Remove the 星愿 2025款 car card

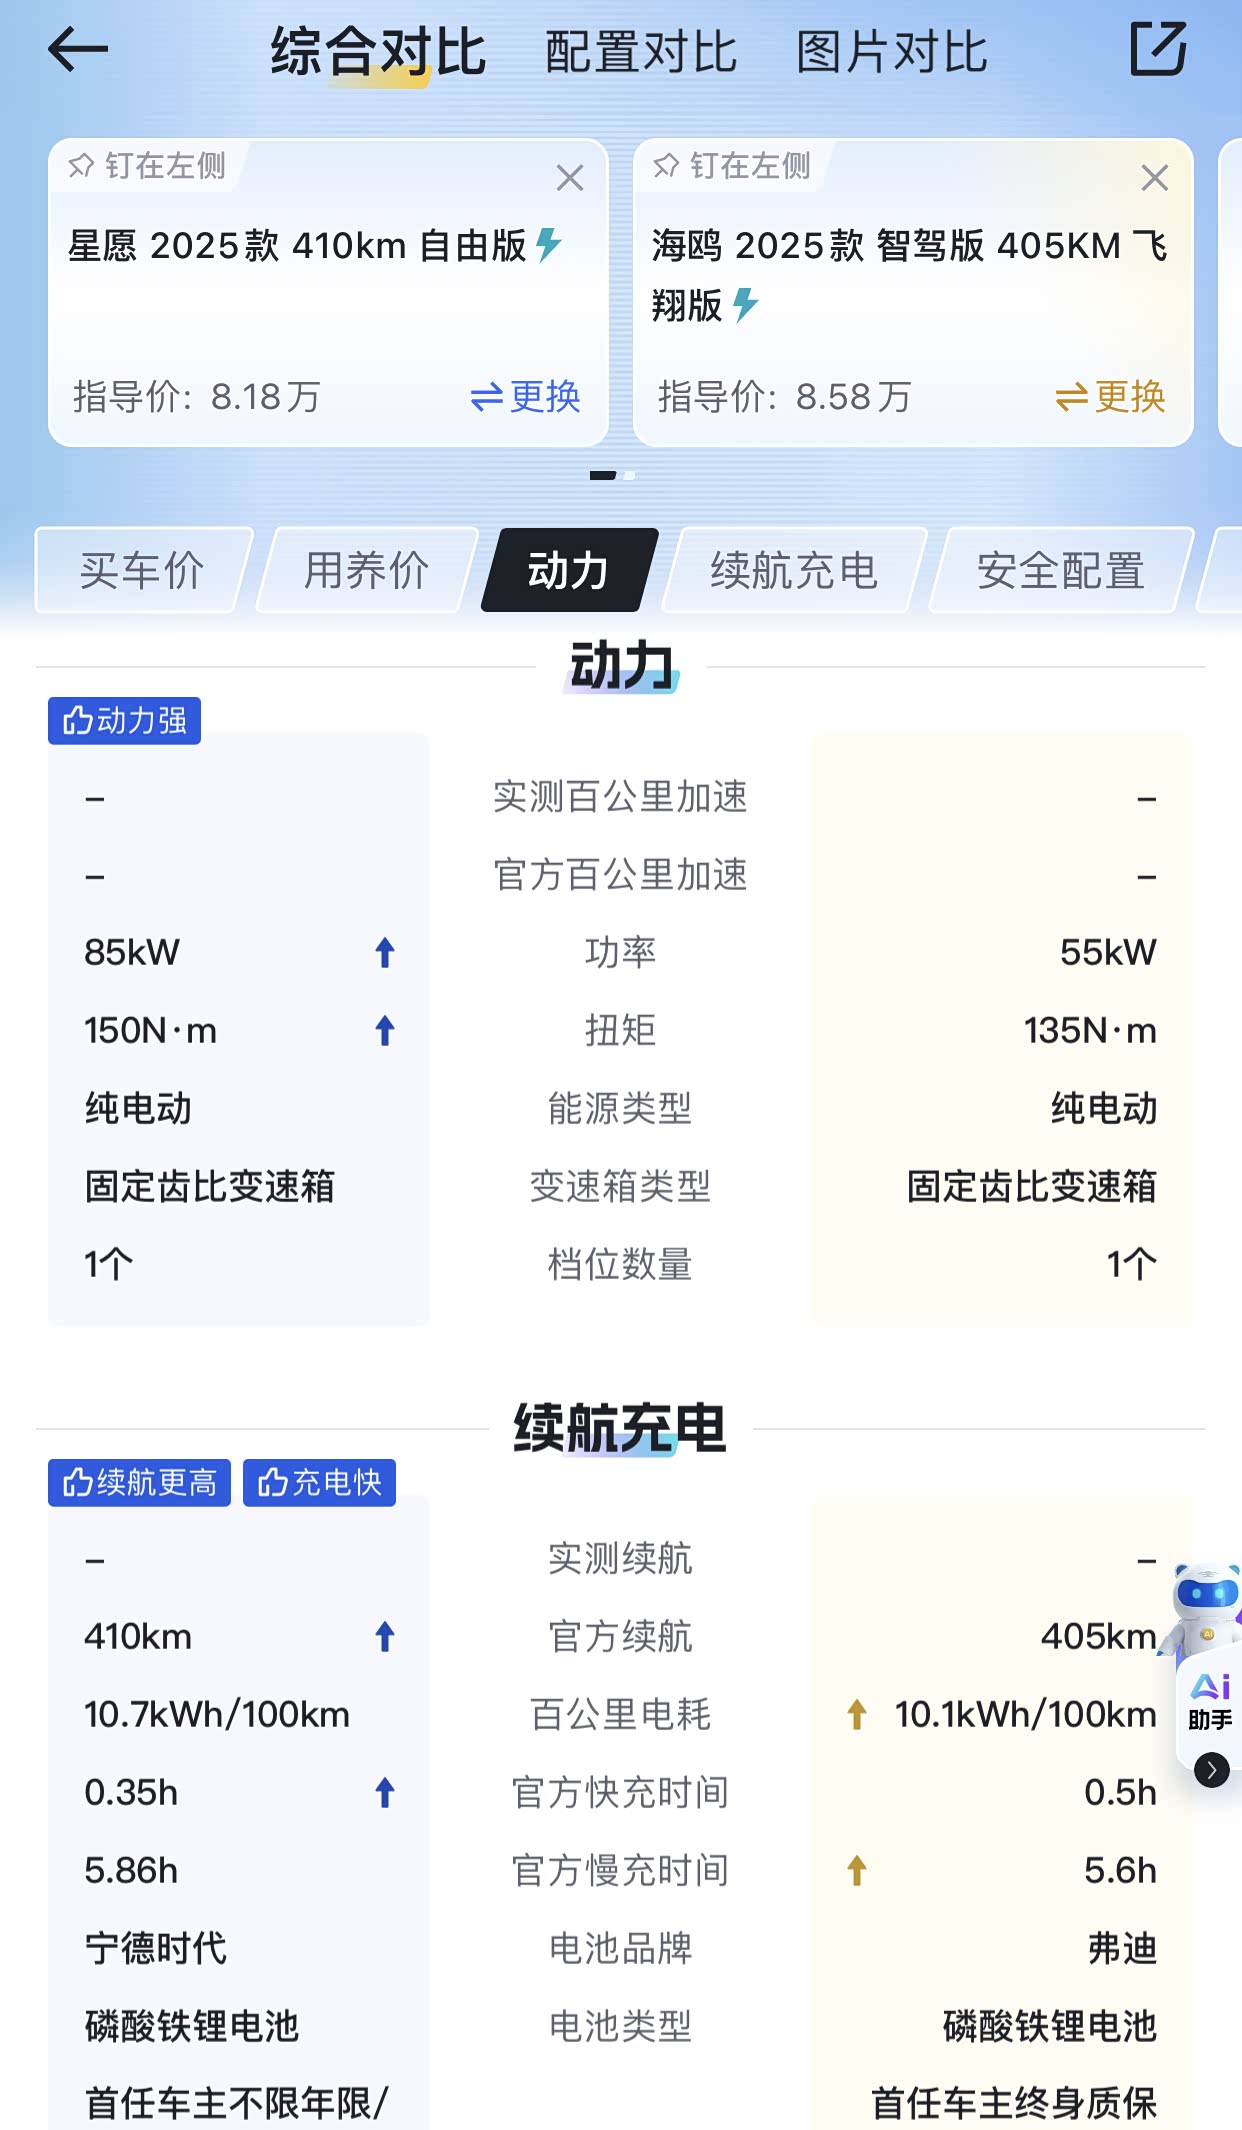point(569,178)
